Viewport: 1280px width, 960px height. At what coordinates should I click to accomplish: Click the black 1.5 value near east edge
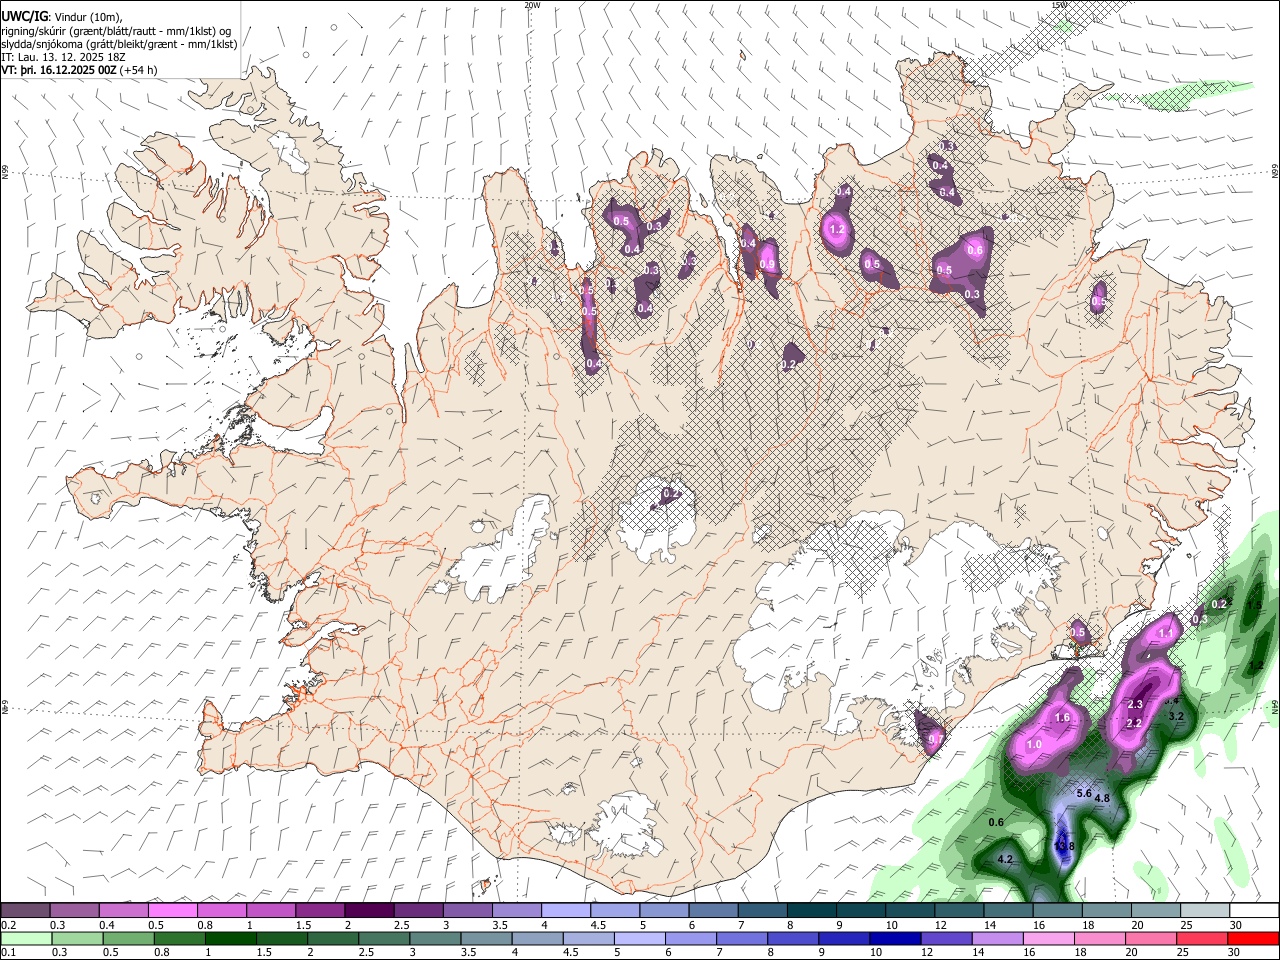point(1256,605)
